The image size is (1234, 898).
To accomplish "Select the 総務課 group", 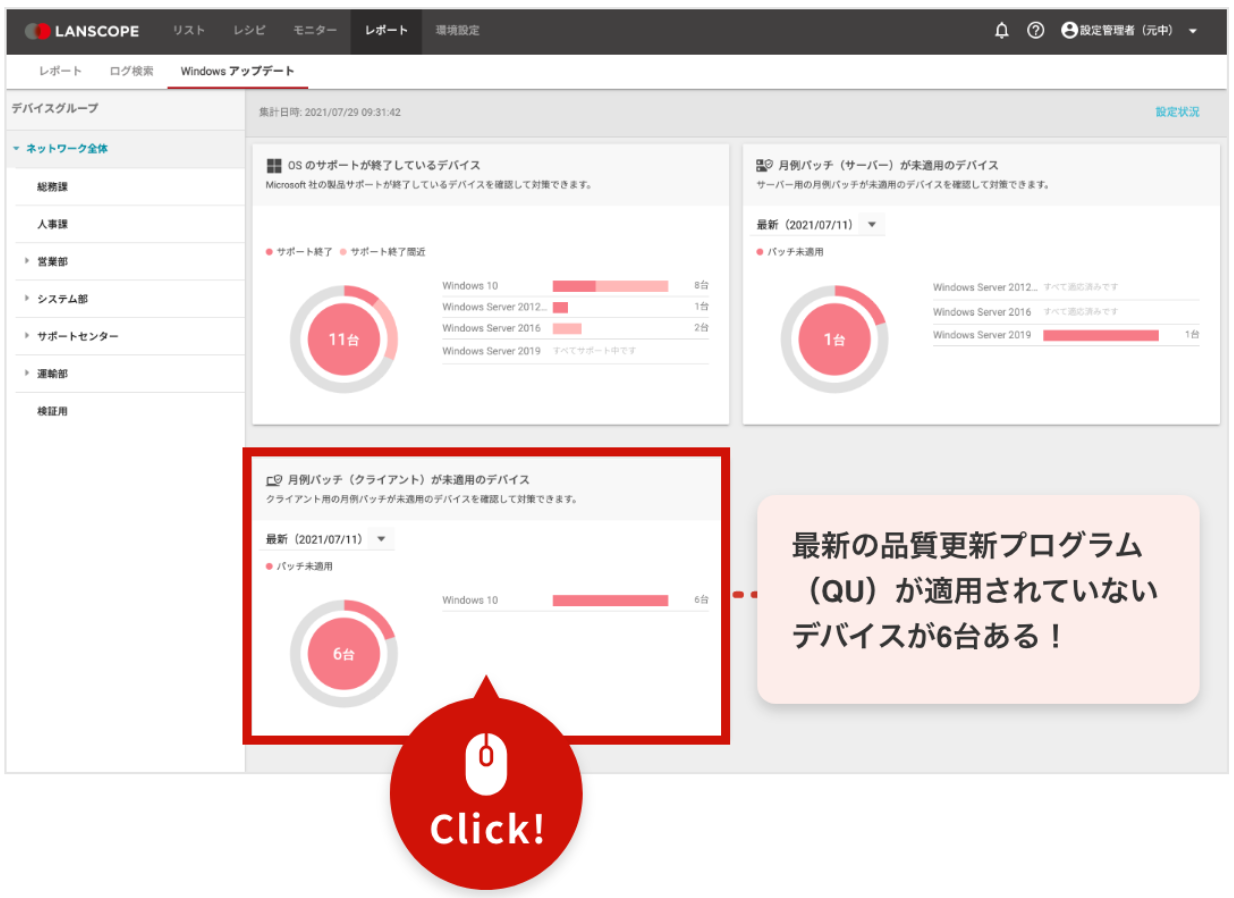I will pyautogui.click(x=52, y=187).
